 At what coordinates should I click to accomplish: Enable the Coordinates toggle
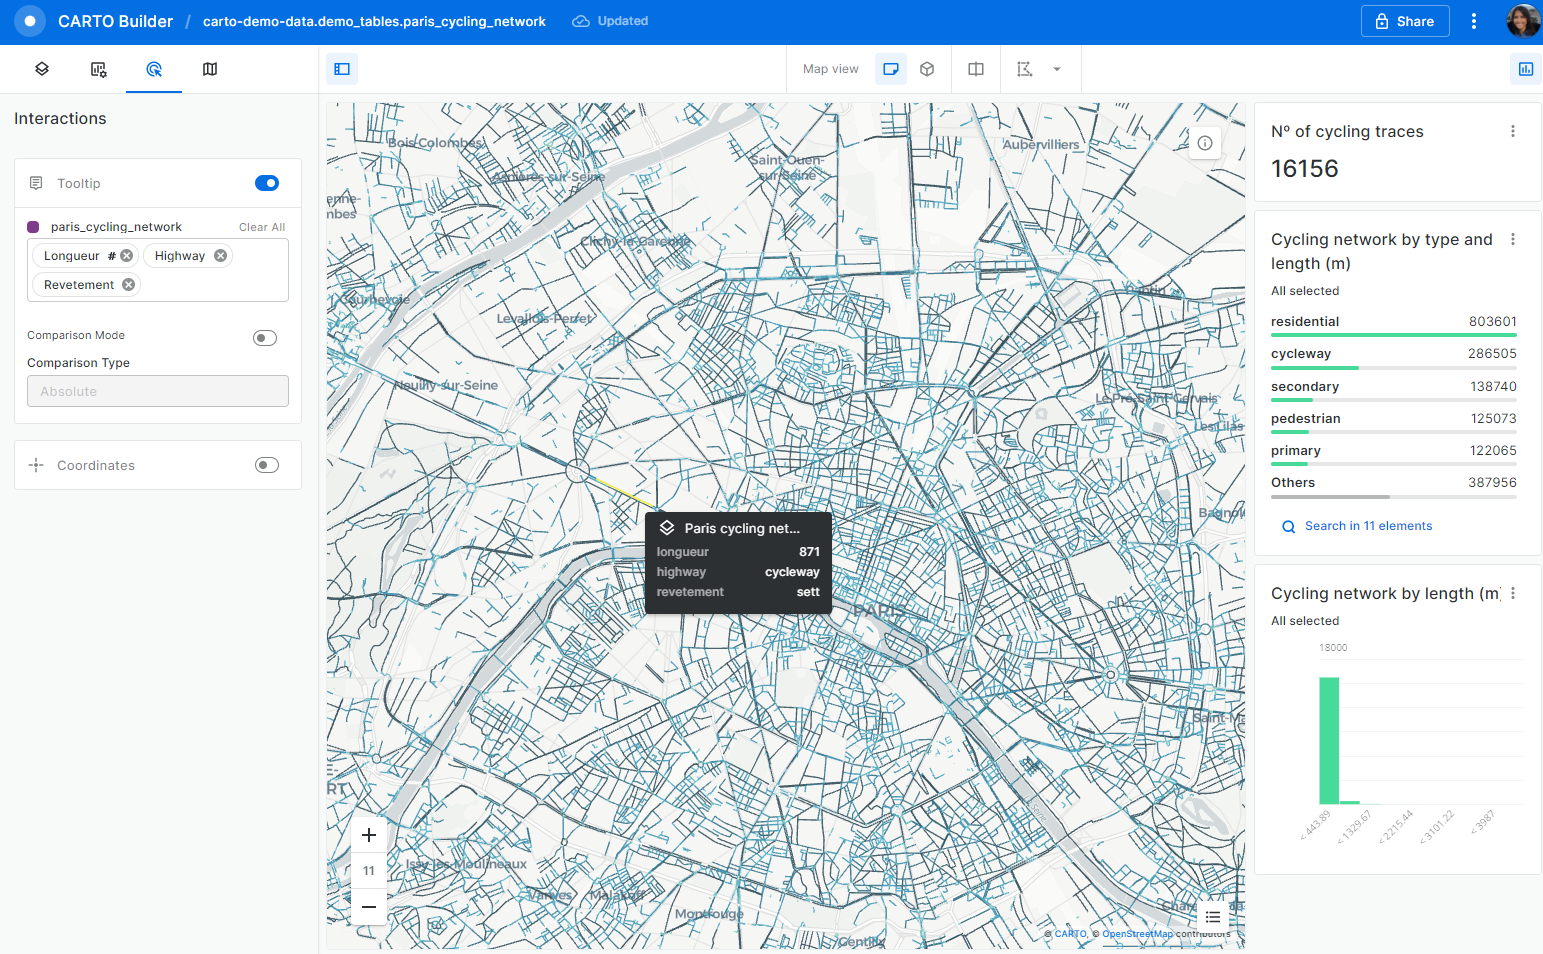tap(266, 465)
